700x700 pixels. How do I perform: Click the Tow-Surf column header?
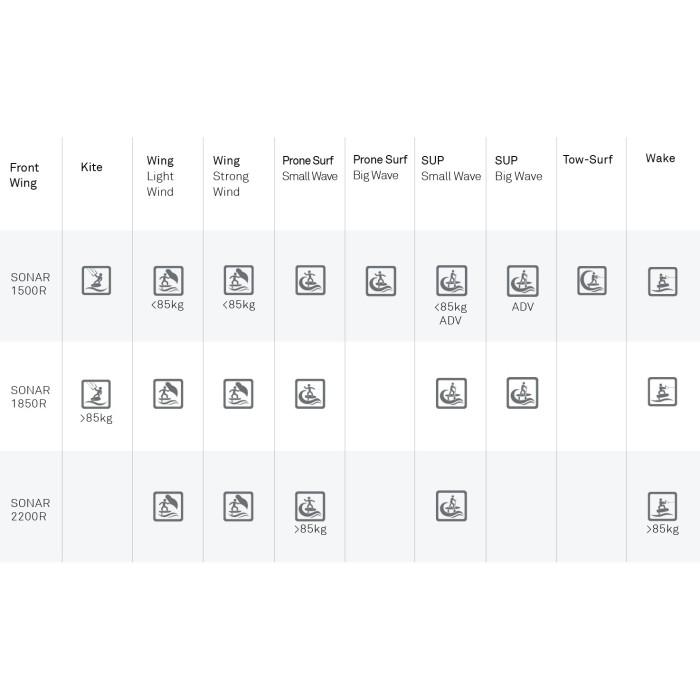click(x=588, y=159)
